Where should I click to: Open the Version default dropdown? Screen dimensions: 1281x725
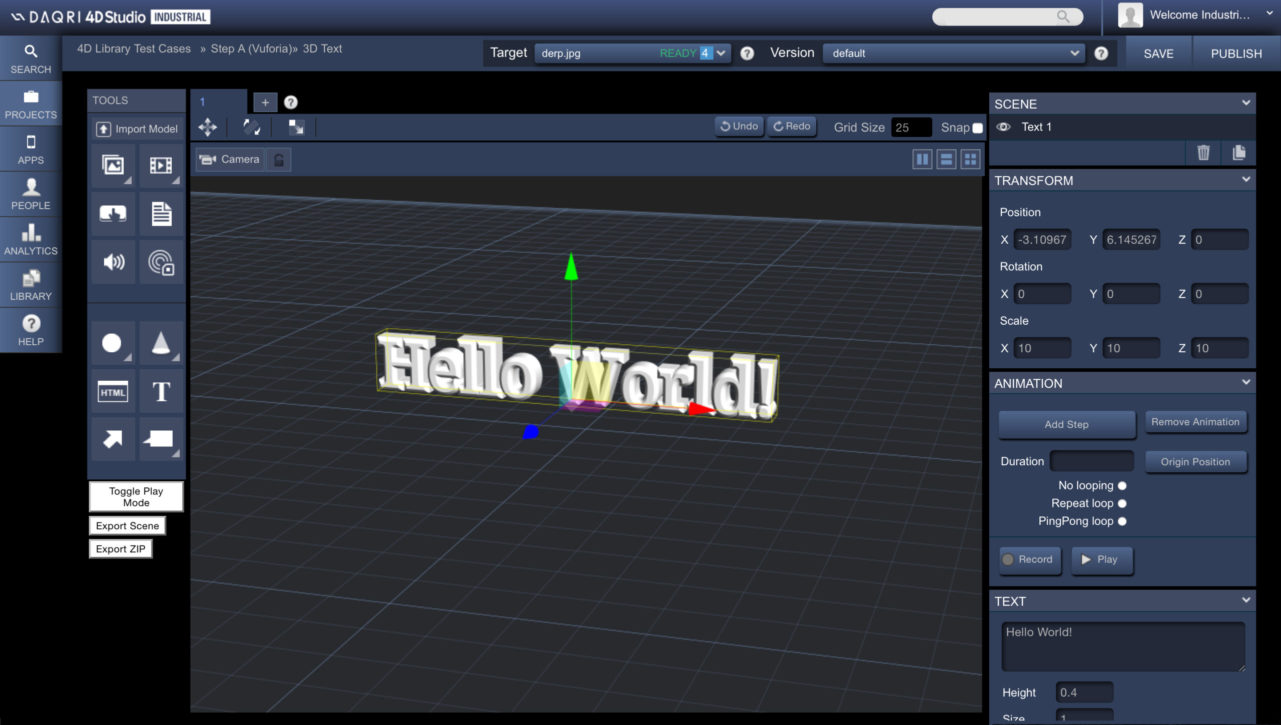click(954, 53)
